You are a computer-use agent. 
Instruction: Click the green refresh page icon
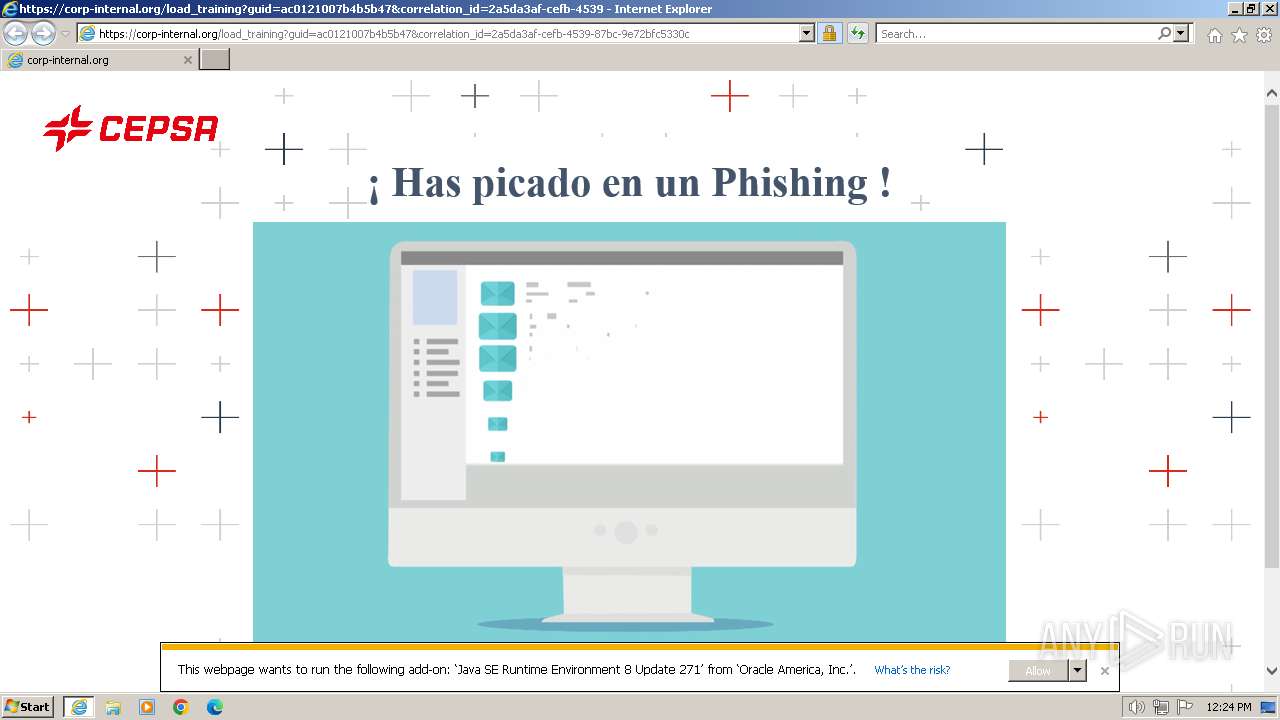tap(858, 33)
